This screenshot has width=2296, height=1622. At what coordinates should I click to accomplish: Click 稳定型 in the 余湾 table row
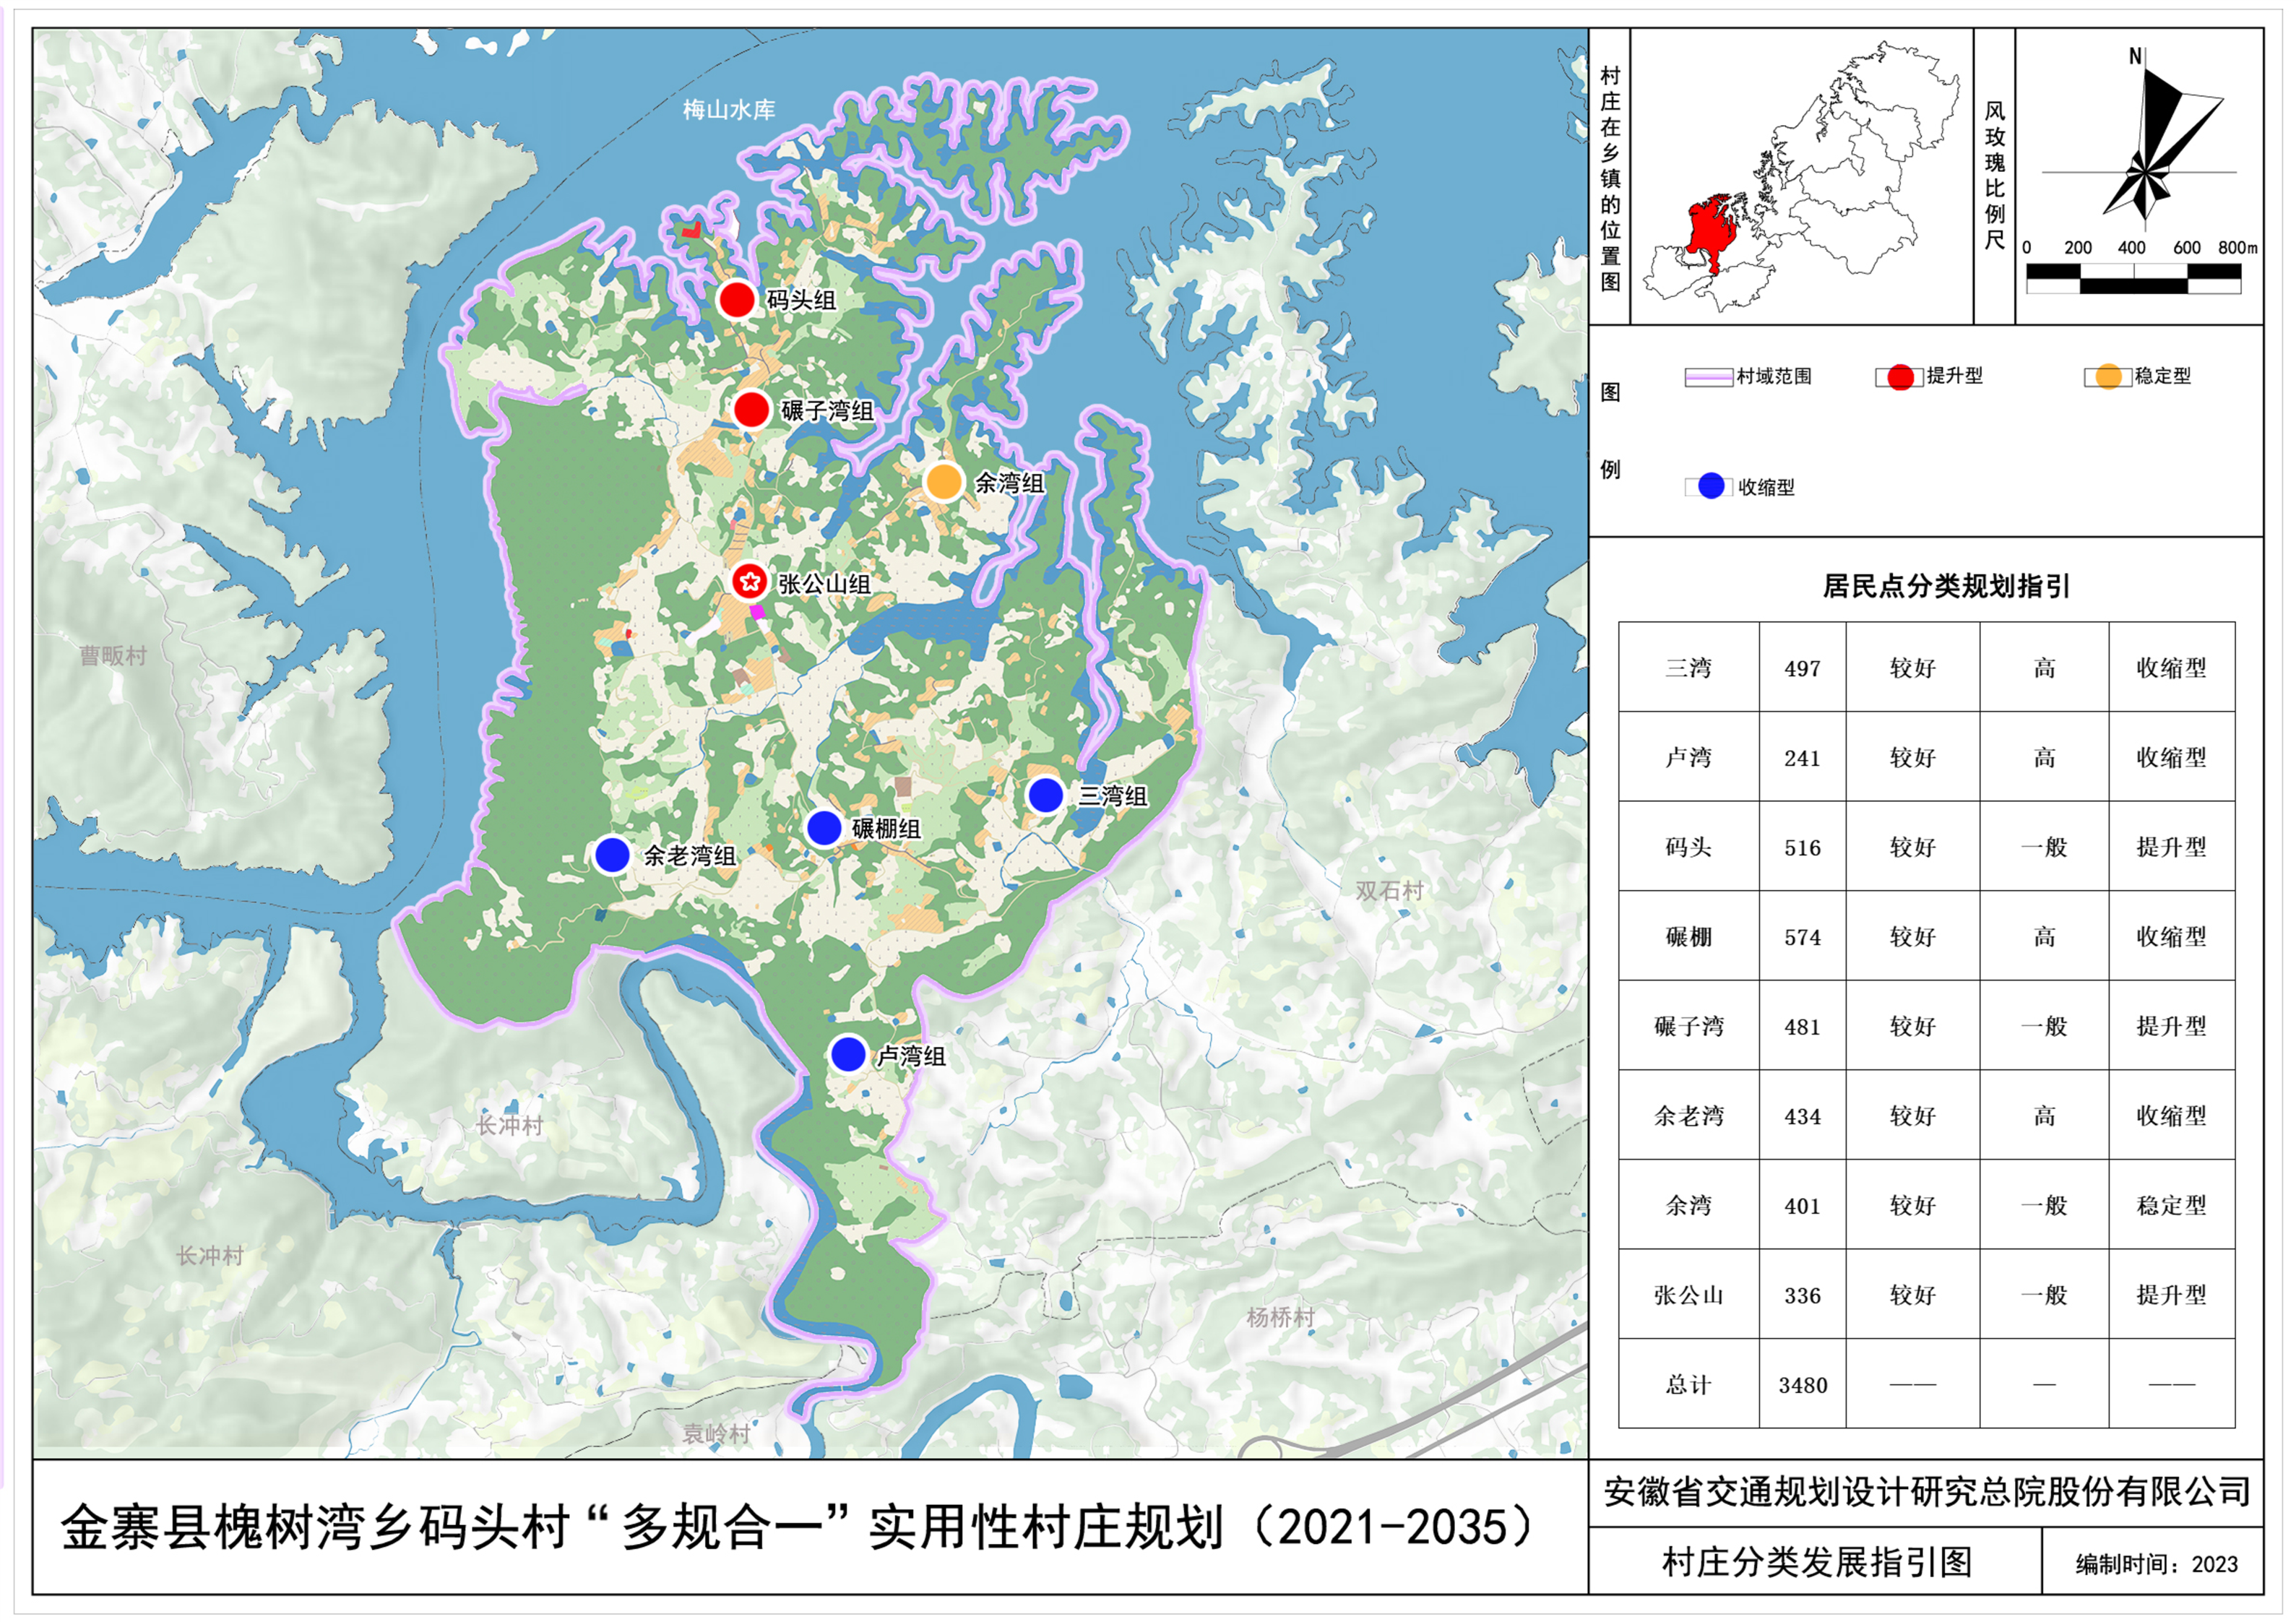coord(2171,1205)
